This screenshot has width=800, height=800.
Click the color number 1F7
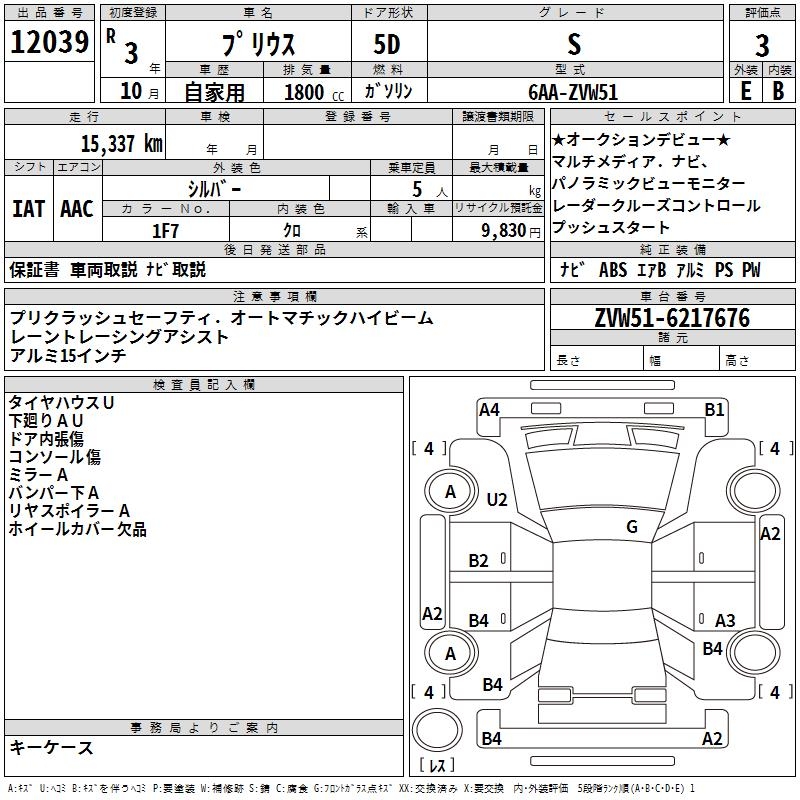point(165,231)
